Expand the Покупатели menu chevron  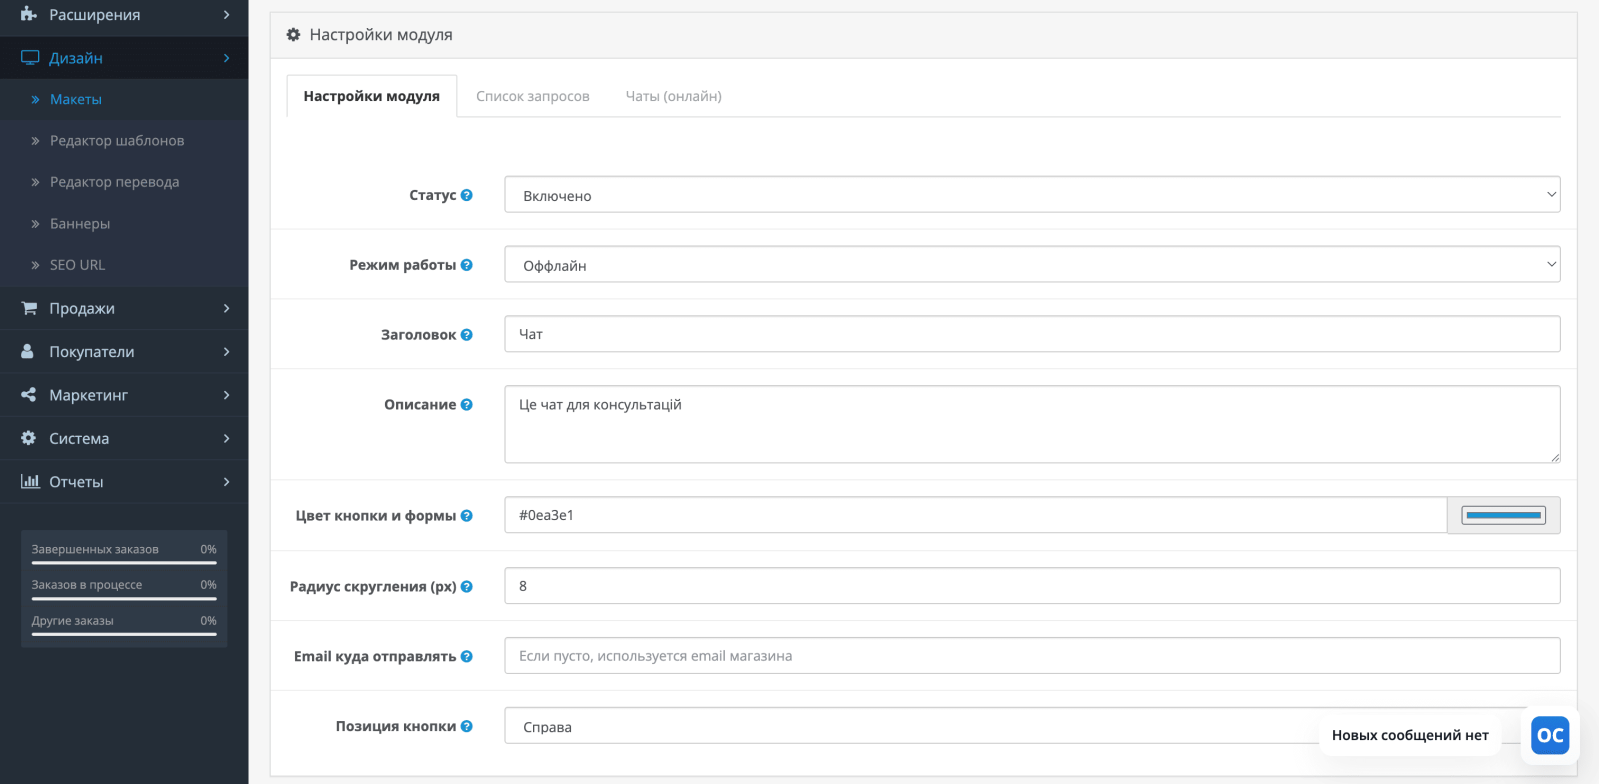tap(227, 351)
